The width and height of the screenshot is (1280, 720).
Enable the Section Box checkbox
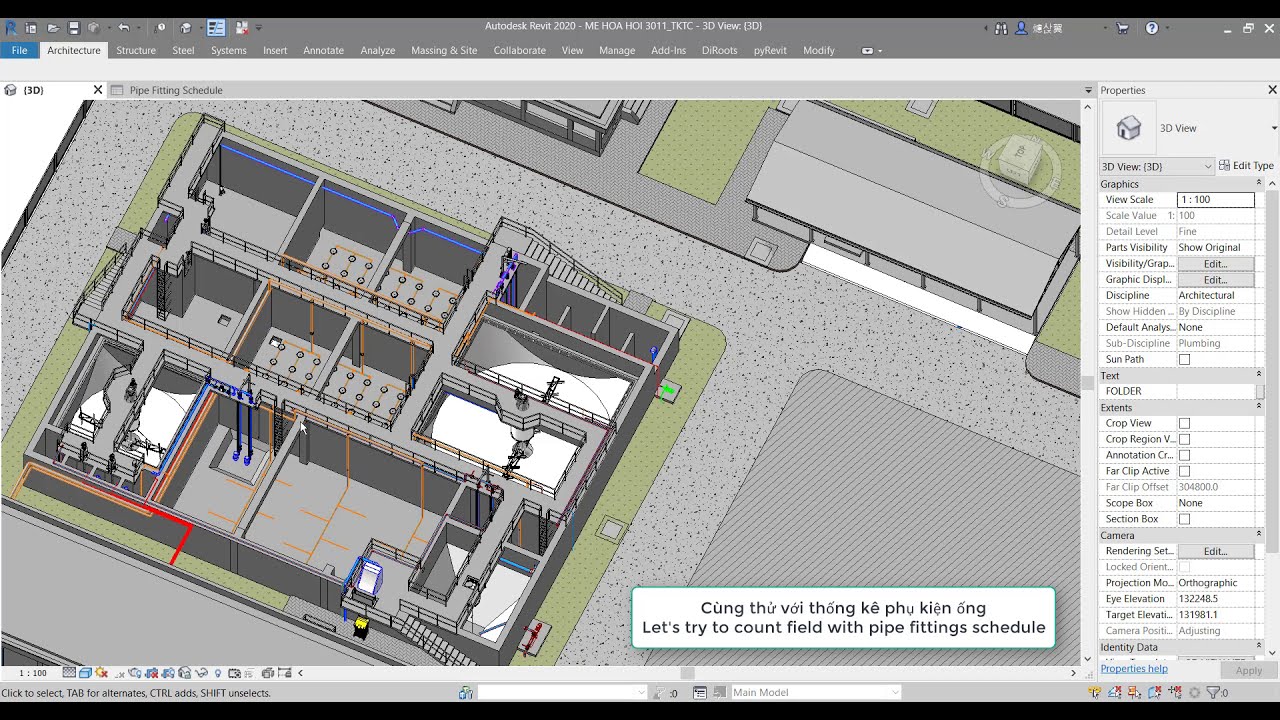pos(1184,519)
